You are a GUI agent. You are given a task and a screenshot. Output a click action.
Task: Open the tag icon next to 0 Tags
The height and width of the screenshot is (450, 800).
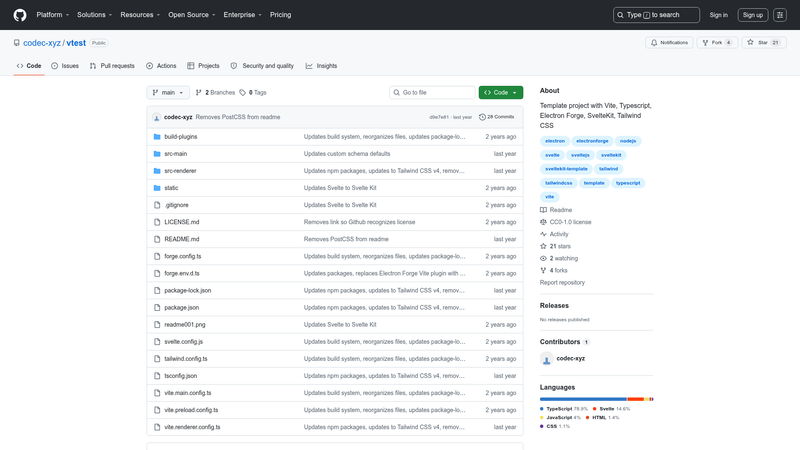pyautogui.click(x=242, y=92)
